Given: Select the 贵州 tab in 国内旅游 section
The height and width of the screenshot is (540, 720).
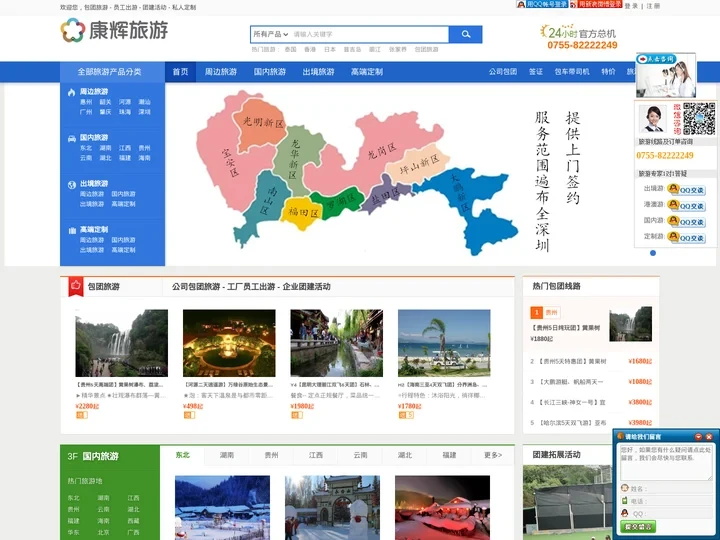Looking at the screenshot, I should click(271, 455).
